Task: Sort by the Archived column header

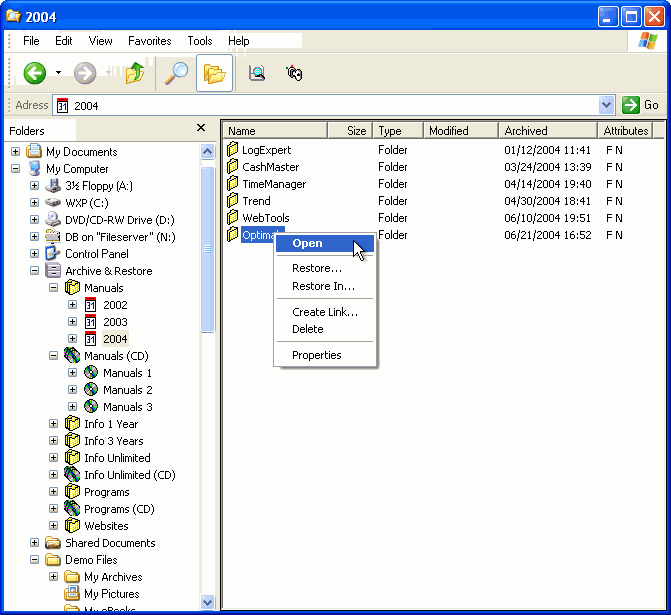Action: 548,131
